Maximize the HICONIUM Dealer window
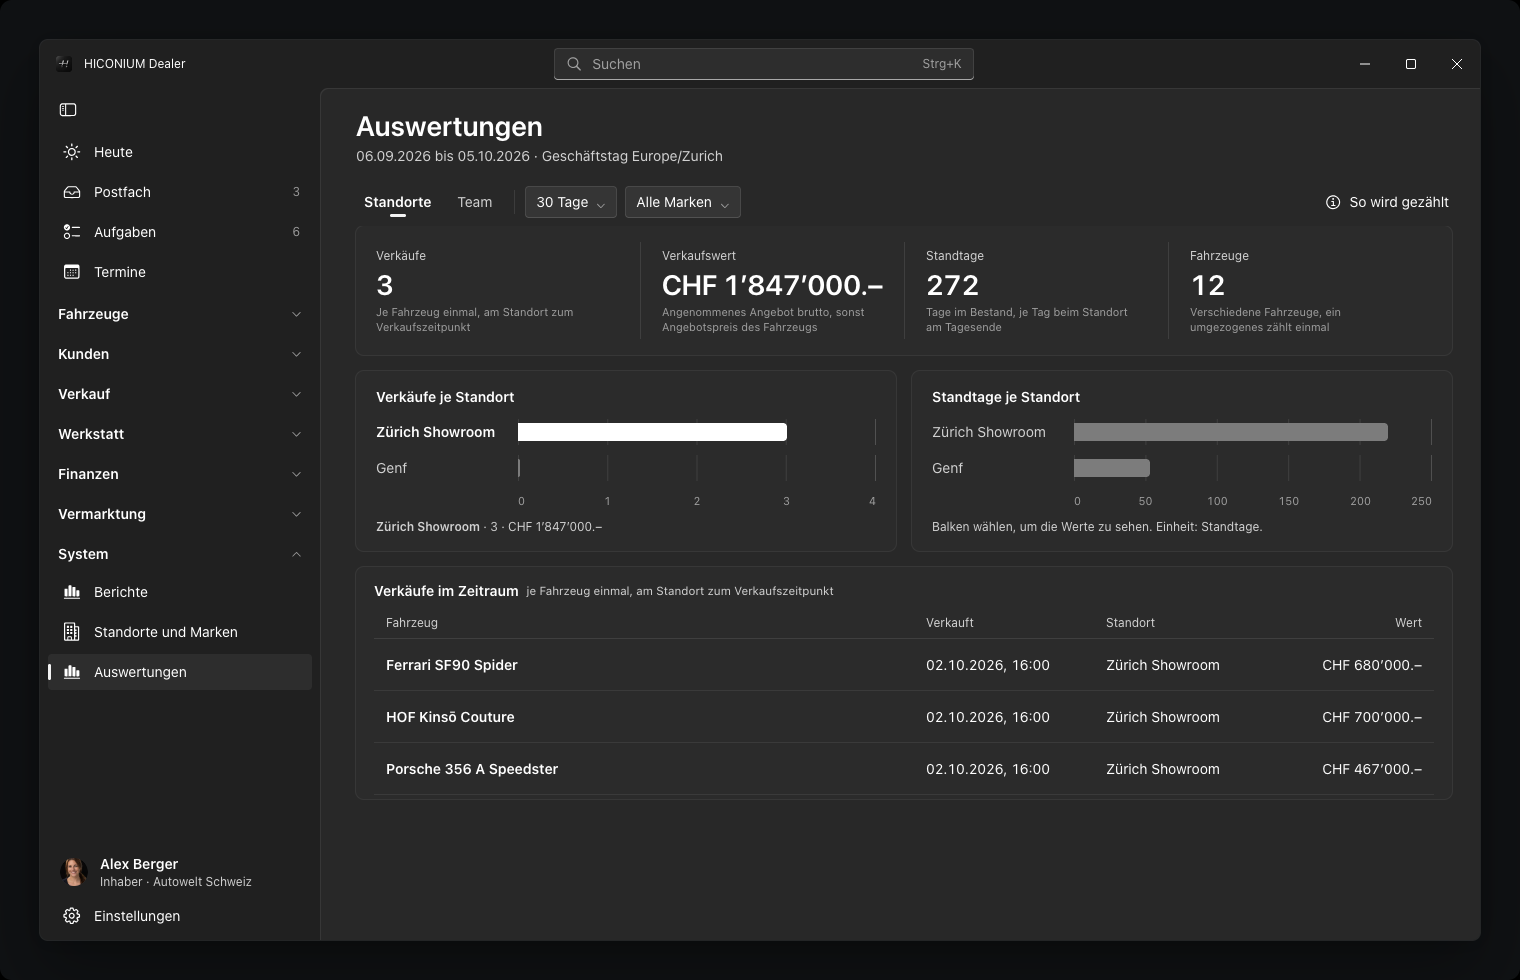1520x980 pixels. point(1411,64)
